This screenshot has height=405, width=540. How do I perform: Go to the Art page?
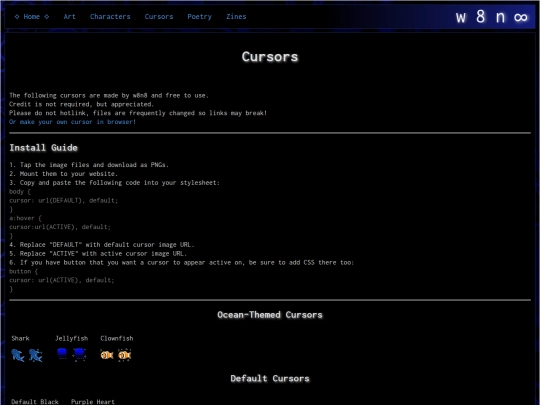(x=69, y=17)
